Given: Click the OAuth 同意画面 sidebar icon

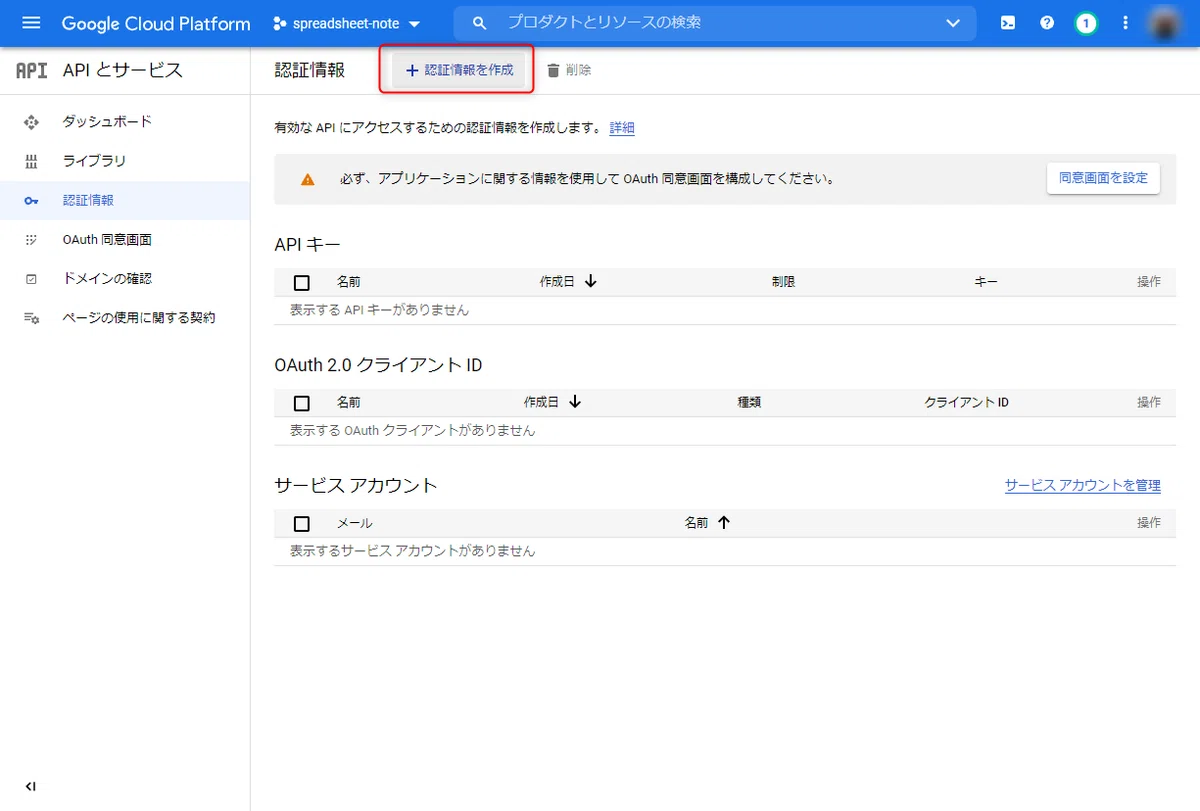Looking at the screenshot, I should click(x=31, y=240).
